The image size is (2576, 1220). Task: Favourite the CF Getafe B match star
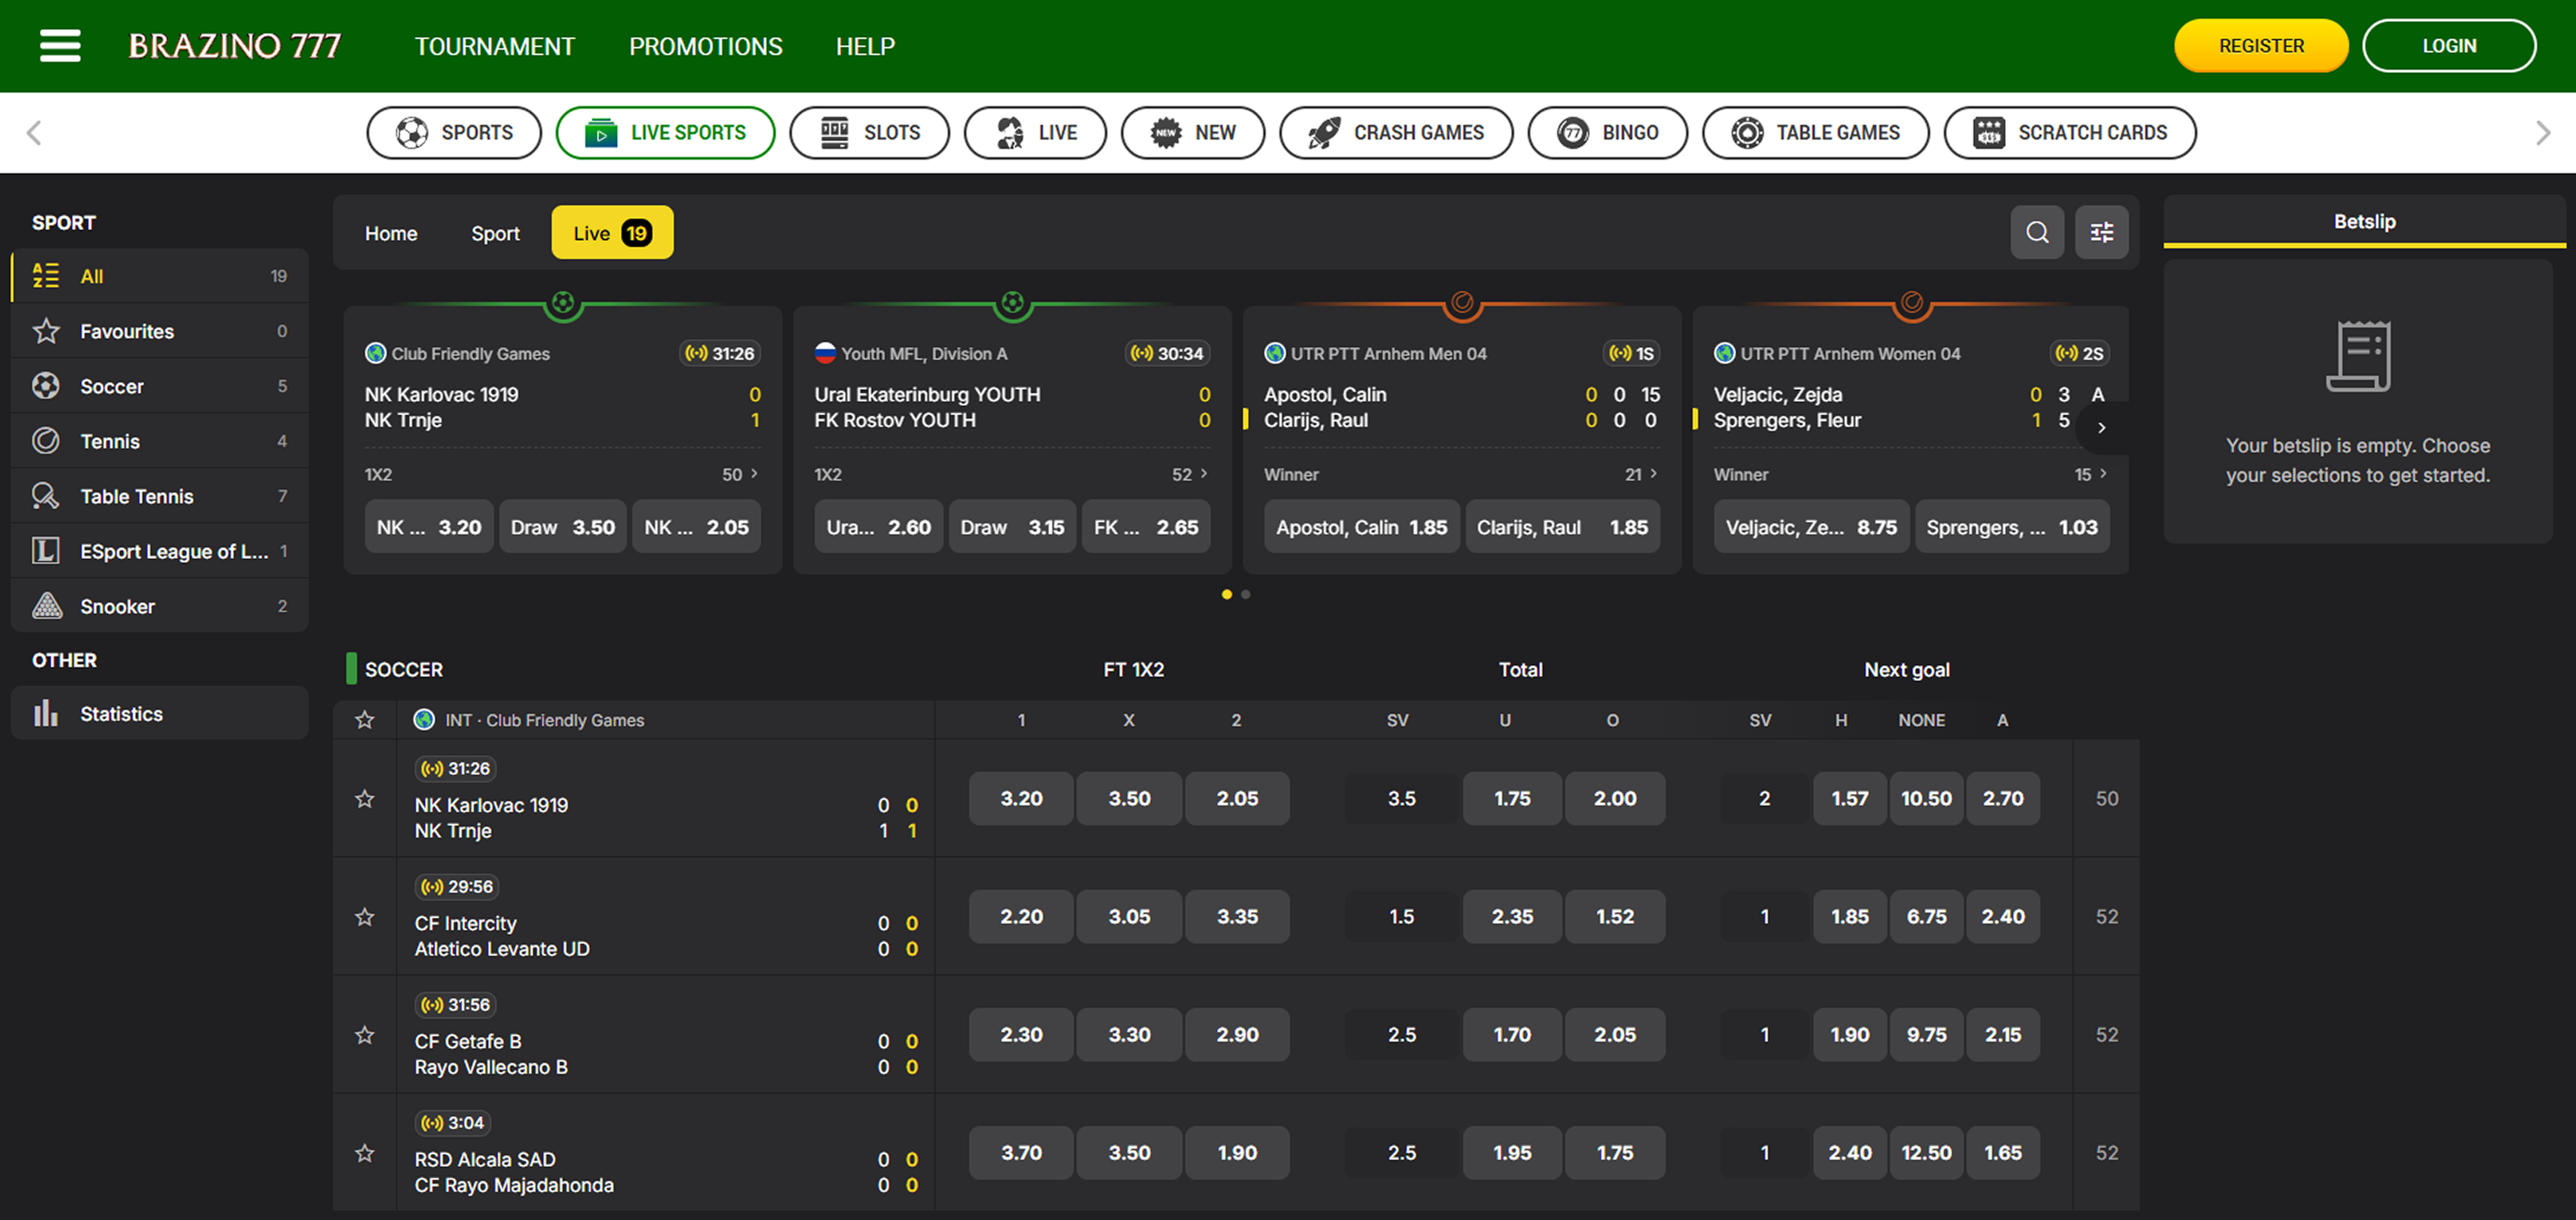pyautogui.click(x=365, y=1034)
